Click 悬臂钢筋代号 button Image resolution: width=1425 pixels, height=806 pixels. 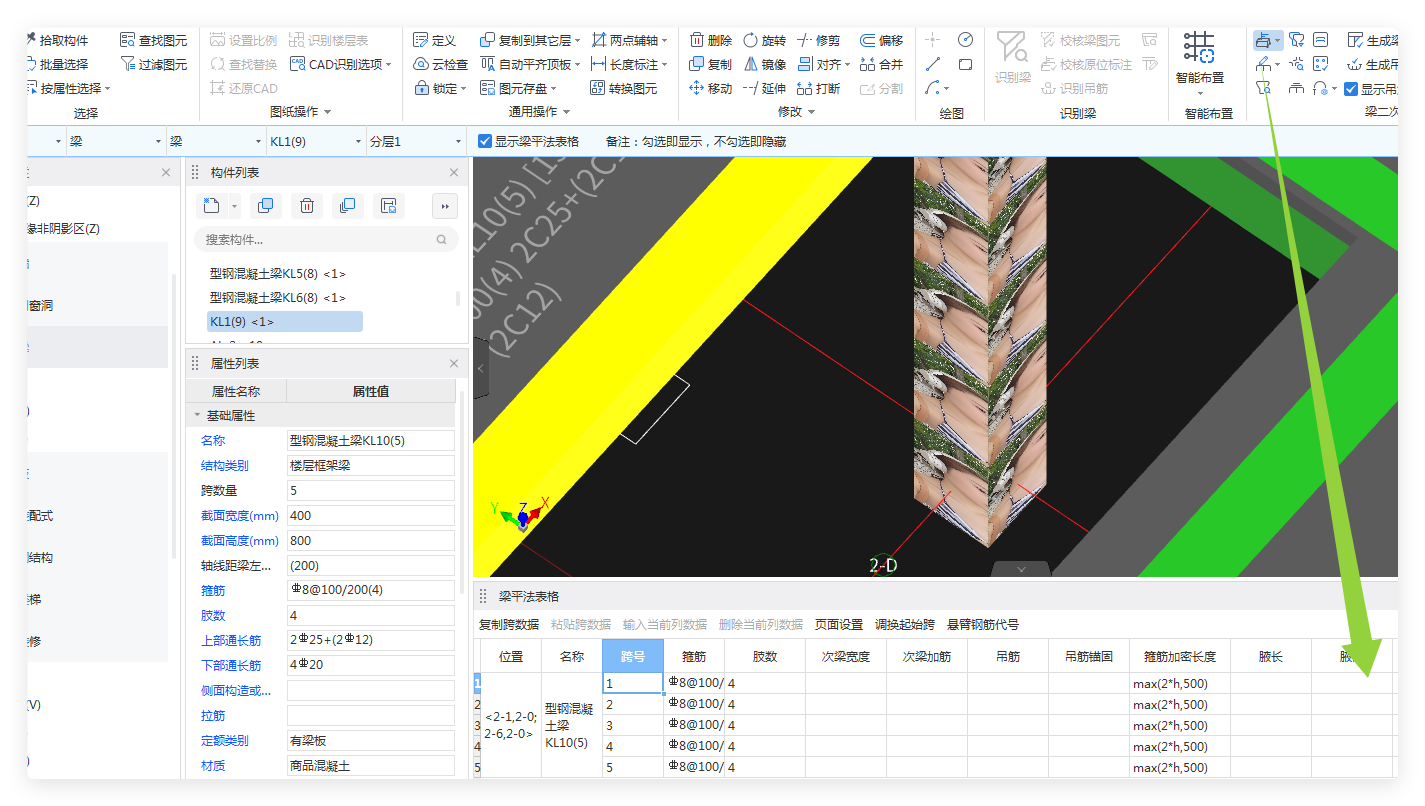983,624
